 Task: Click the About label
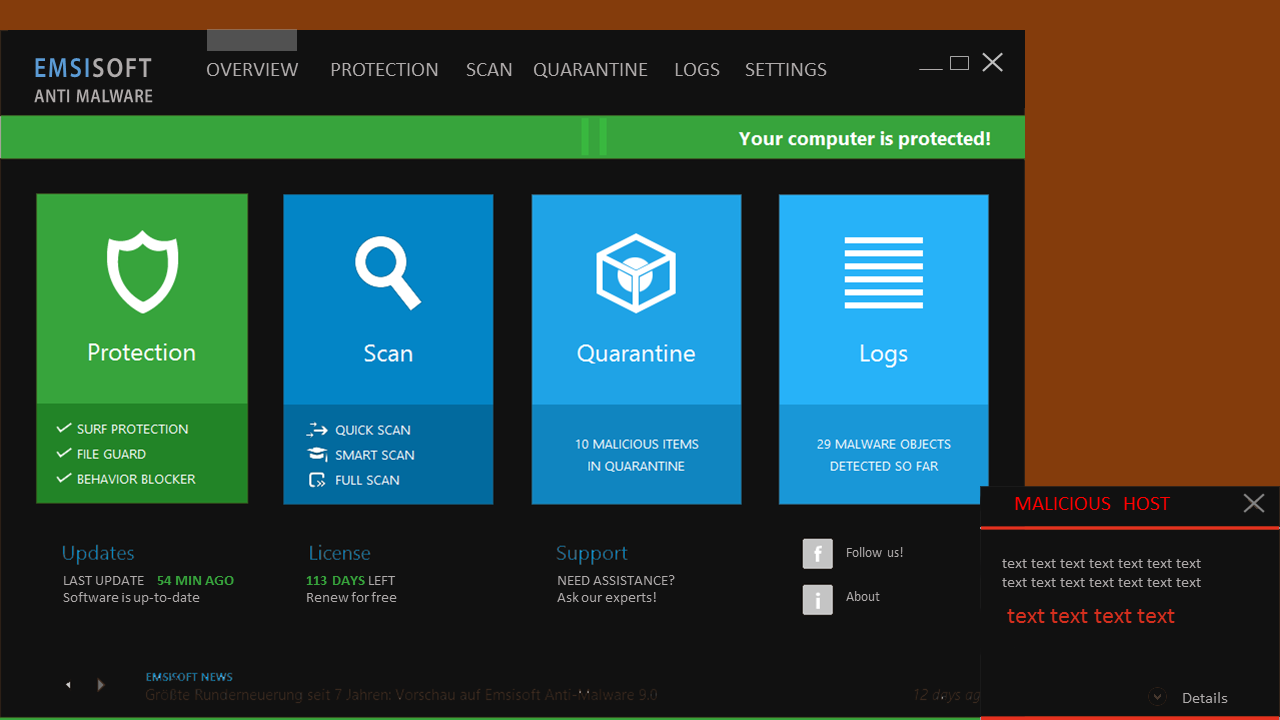pyautogui.click(x=863, y=597)
